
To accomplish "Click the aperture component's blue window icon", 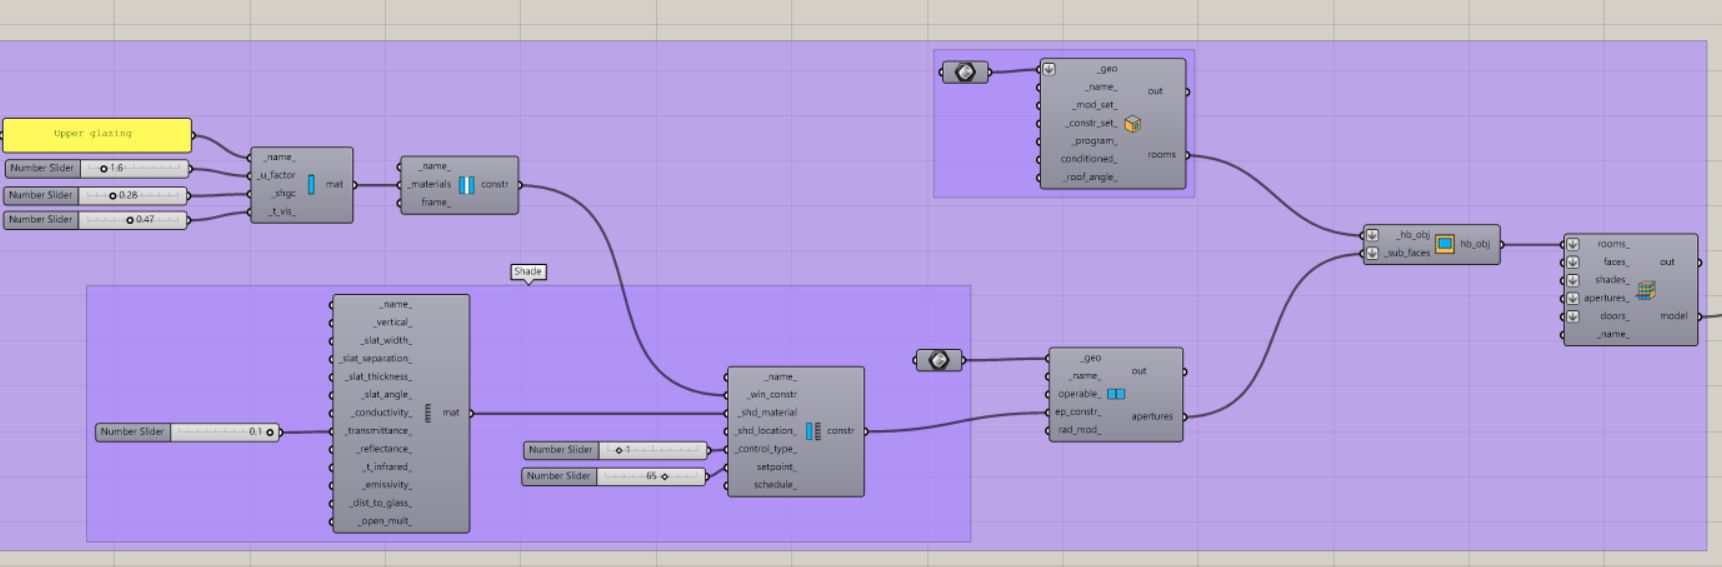I will 1116,394.
